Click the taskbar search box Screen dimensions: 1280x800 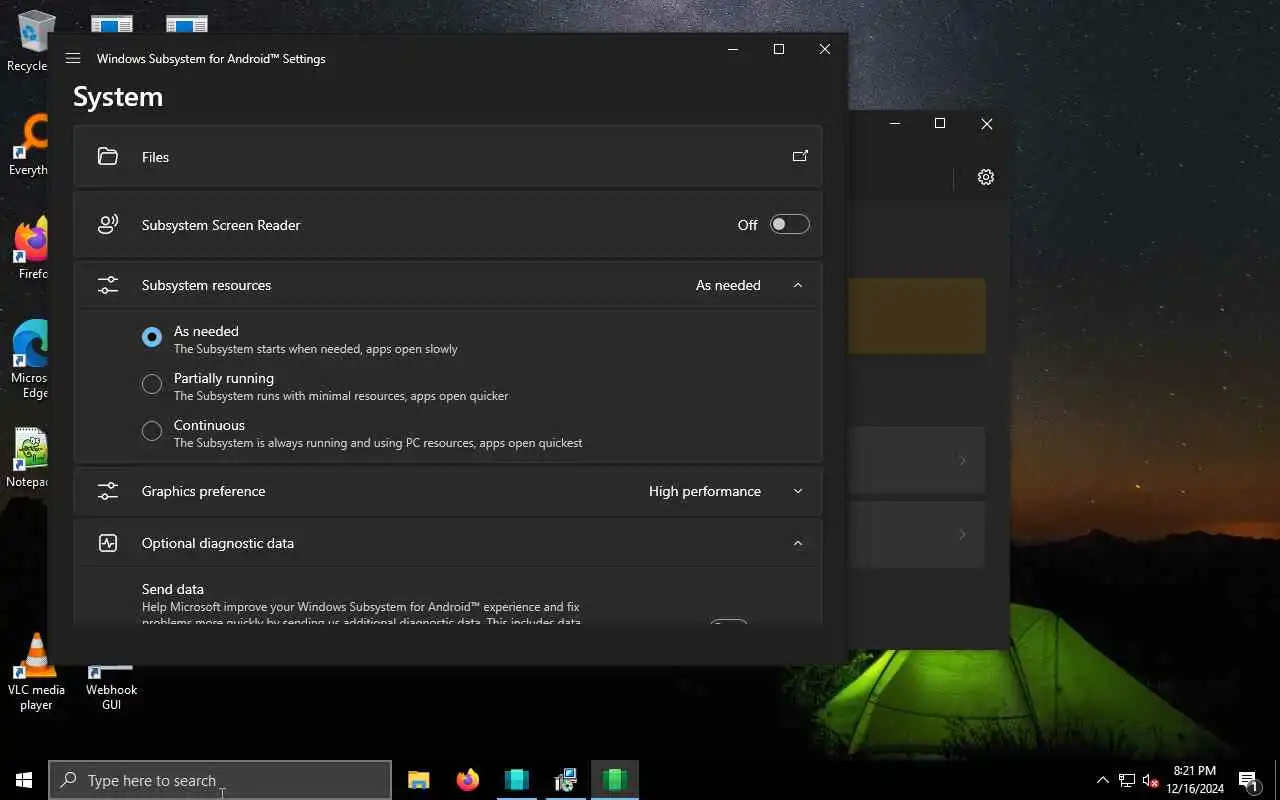point(220,780)
